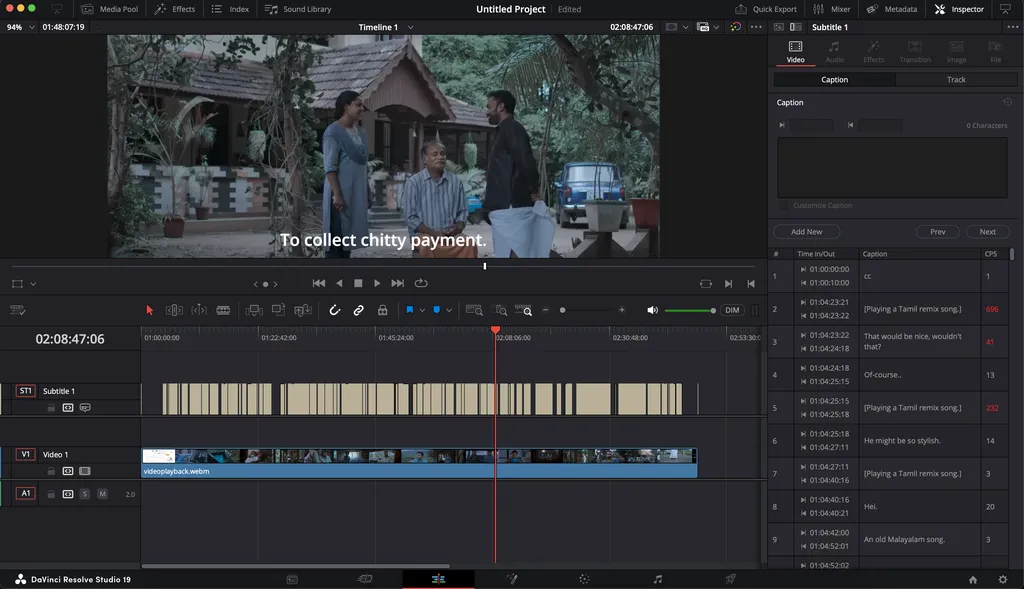Open the Mixer panel
Screen dimensions: 1024x589
point(831,9)
